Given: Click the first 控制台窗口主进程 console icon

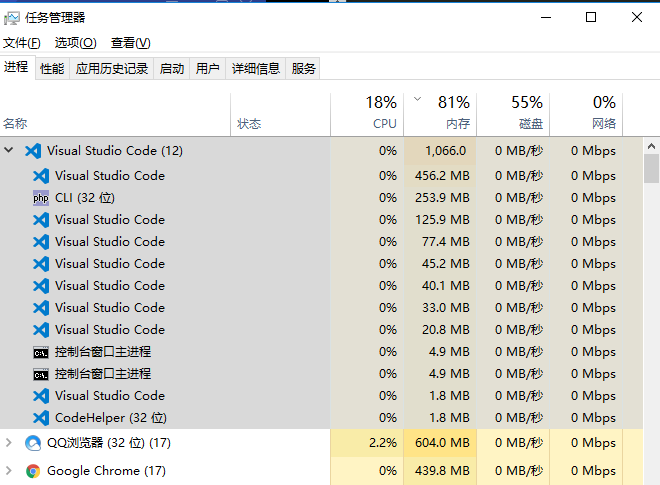Looking at the screenshot, I should click(41, 352).
